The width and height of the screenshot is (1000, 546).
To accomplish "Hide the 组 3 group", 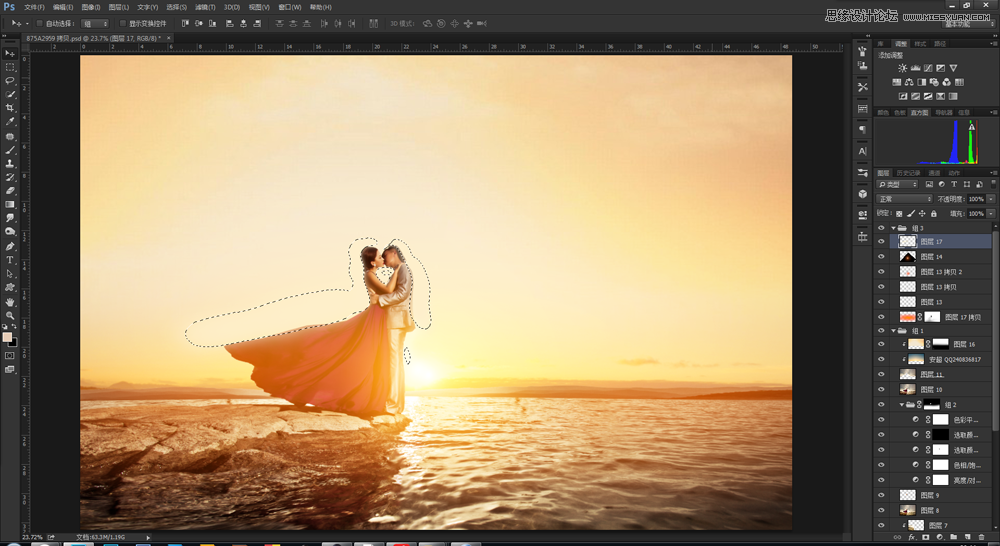I will click(881, 228).
